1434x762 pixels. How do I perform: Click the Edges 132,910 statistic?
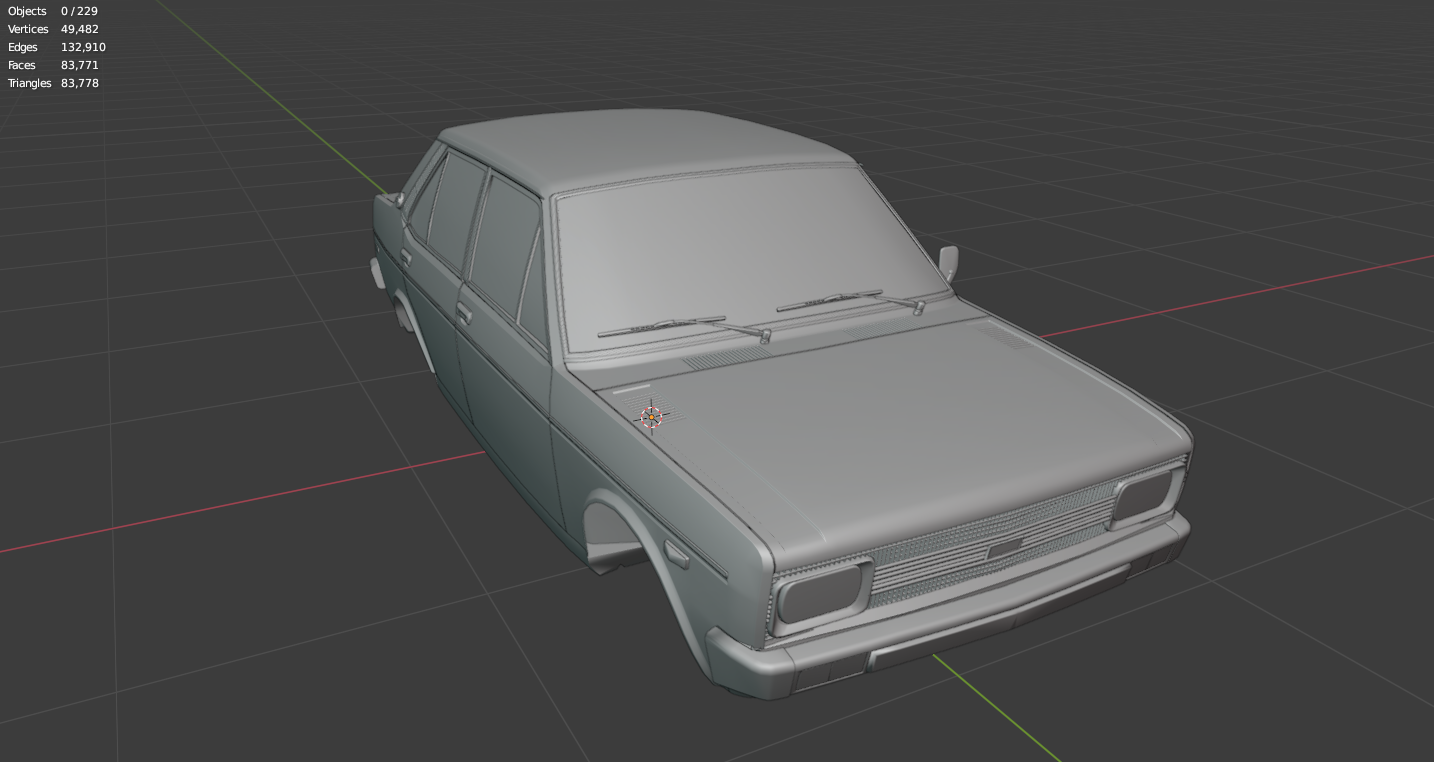click(57, 47)
